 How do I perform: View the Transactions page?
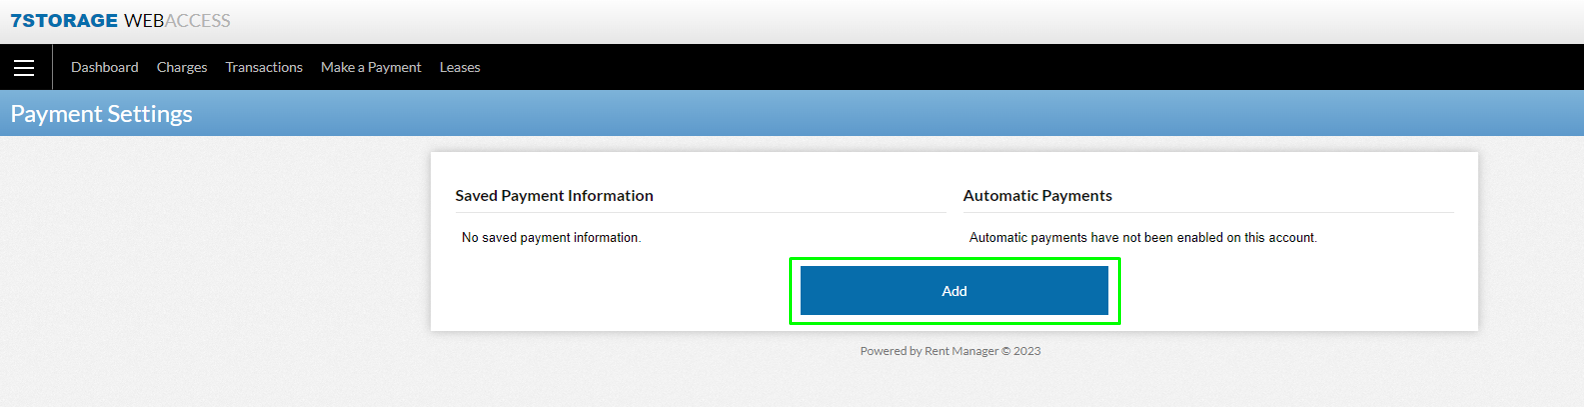tap(264, 67)
